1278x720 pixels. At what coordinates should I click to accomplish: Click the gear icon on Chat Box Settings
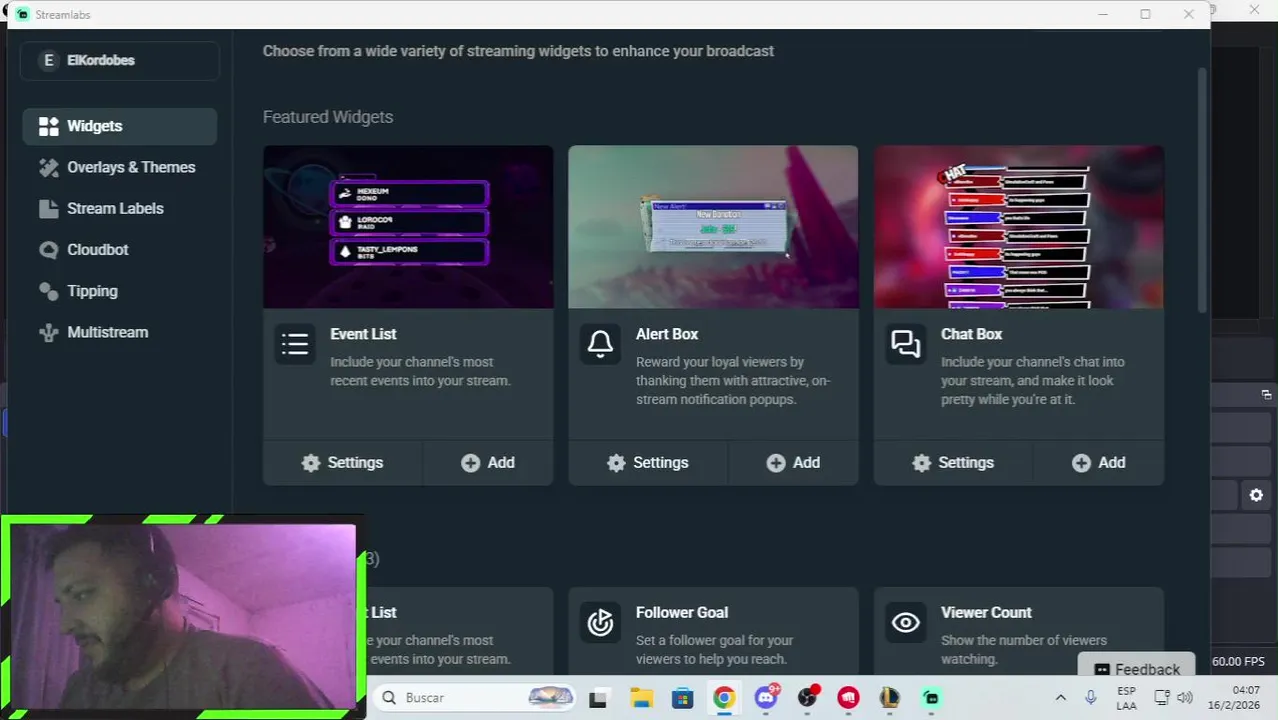(x=921, y=463)
